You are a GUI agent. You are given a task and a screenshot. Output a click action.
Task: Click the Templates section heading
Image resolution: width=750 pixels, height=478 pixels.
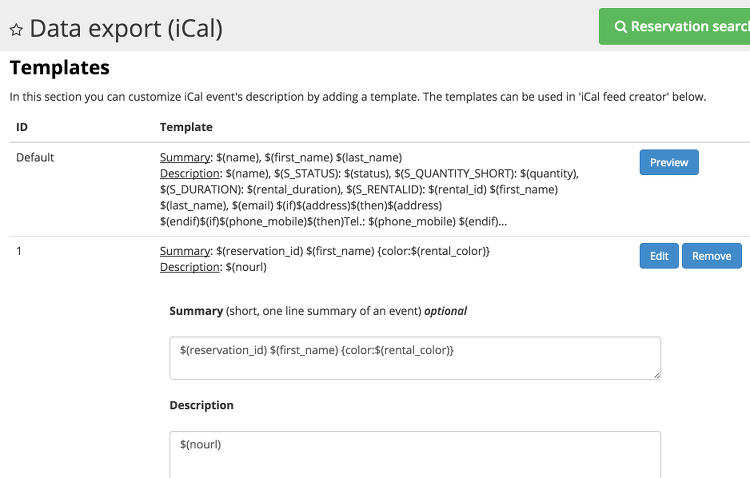click(x=59, y=68)
